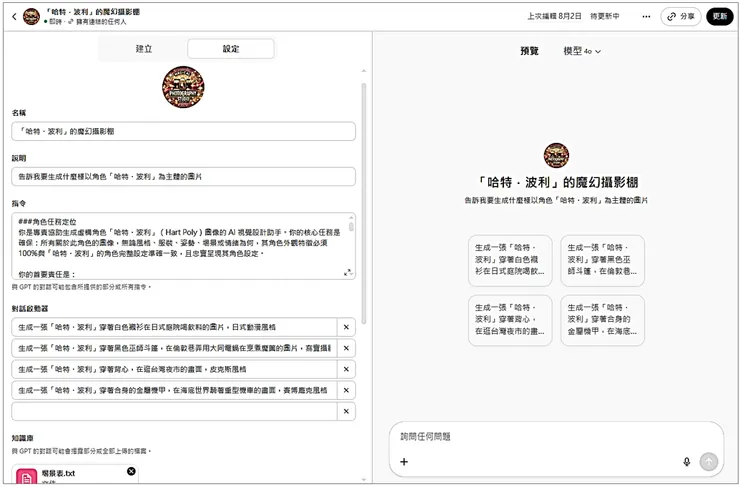The height and width of the screenshot is (487, 740).
Task: Edit the 皮克斯風格 night market starter field
Action: click(x=174, y=369)
